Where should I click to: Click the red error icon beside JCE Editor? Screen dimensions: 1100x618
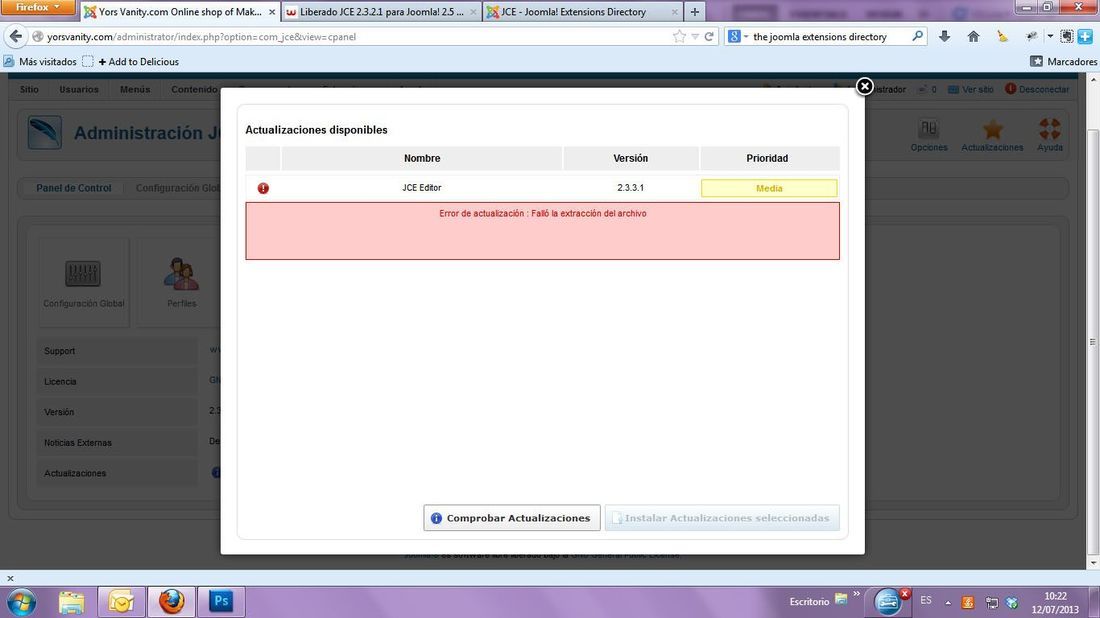point(263,188)
